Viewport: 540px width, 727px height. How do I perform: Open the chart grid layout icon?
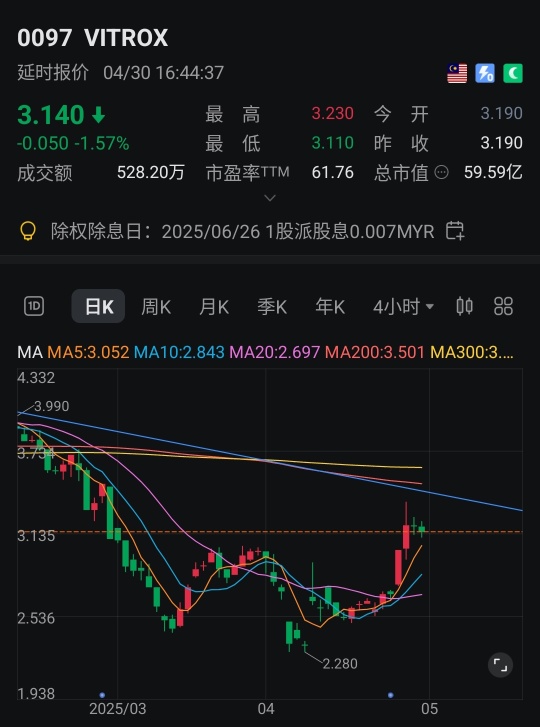click(503, 306)
